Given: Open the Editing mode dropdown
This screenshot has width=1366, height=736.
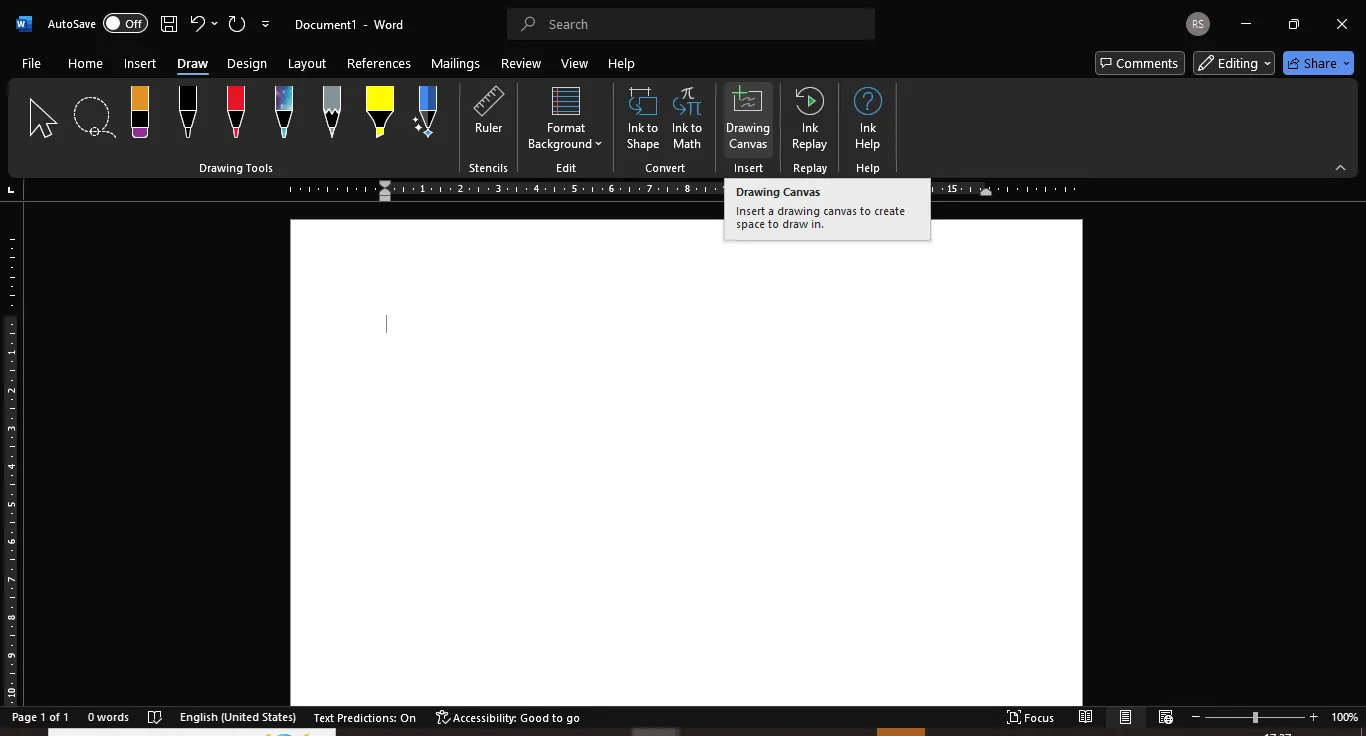Looking at the screenshot, I should tap(1234, 63).
